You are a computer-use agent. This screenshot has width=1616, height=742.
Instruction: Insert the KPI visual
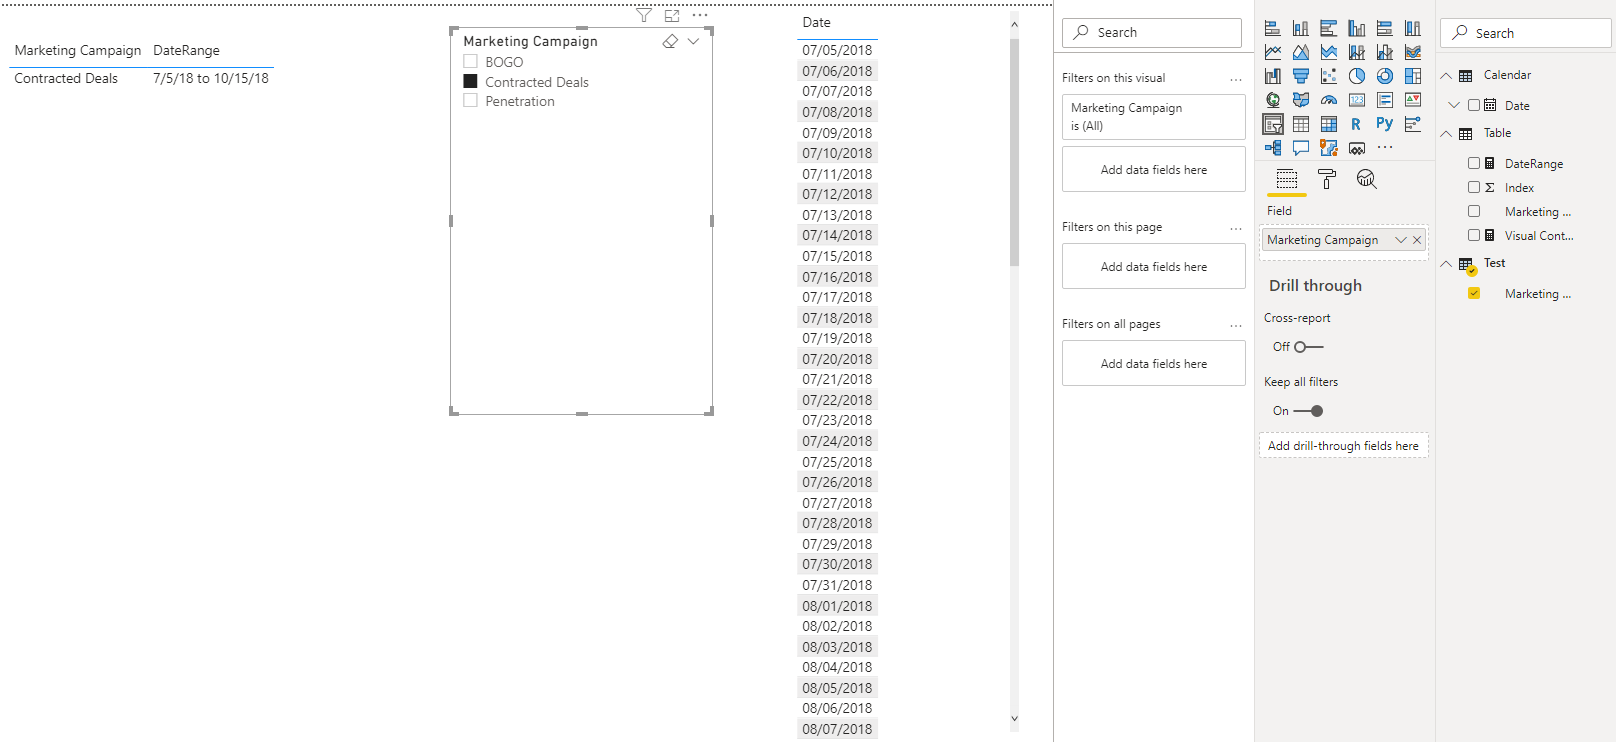click(x=1413, y=100)
